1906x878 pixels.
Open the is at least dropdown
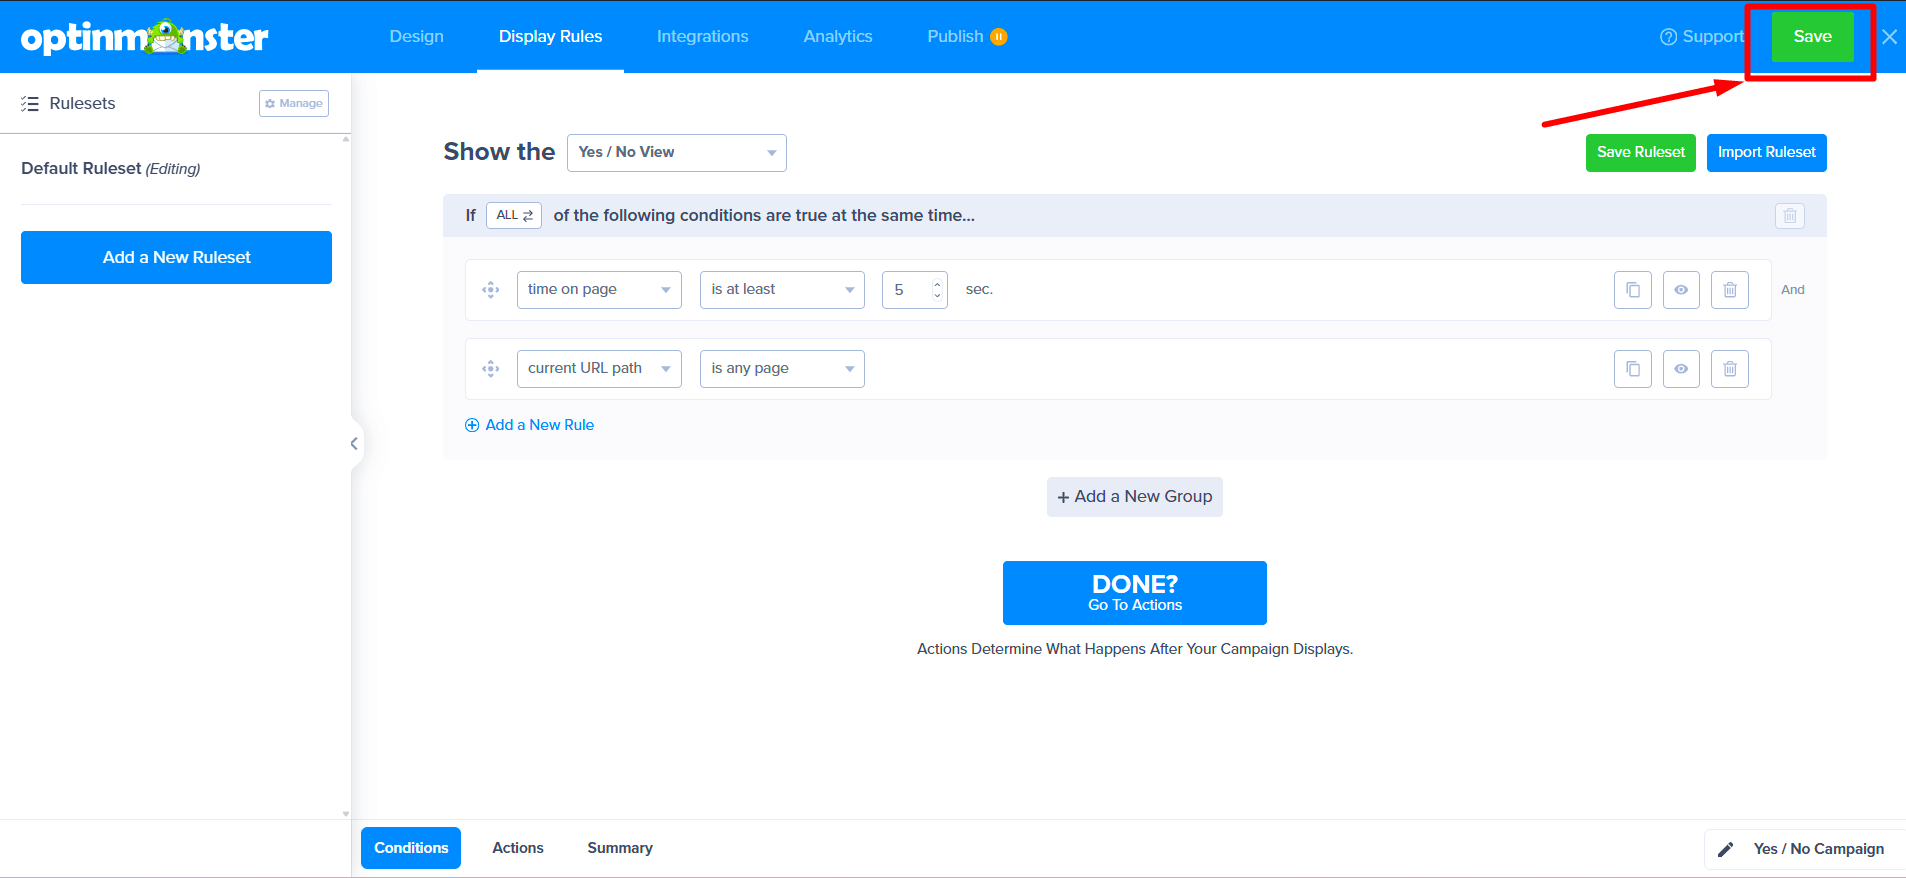[782, 290]
